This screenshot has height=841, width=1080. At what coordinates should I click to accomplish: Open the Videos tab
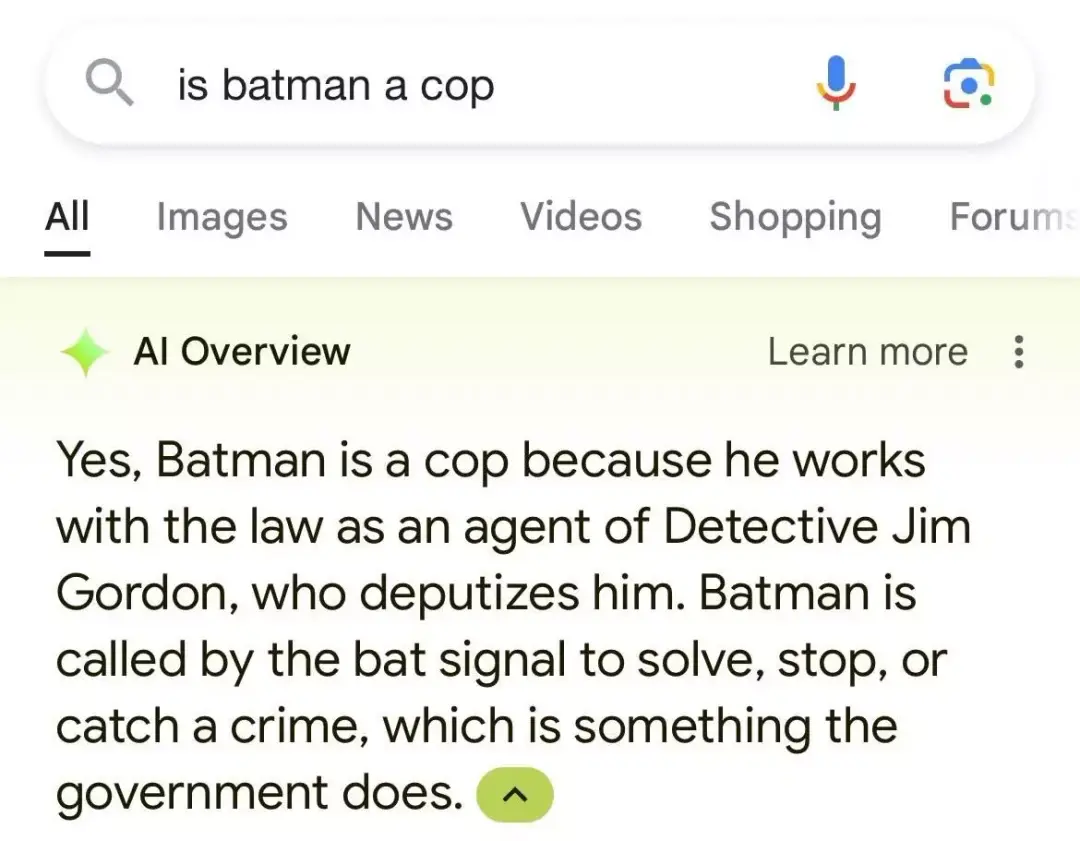[x=581, y=216]
